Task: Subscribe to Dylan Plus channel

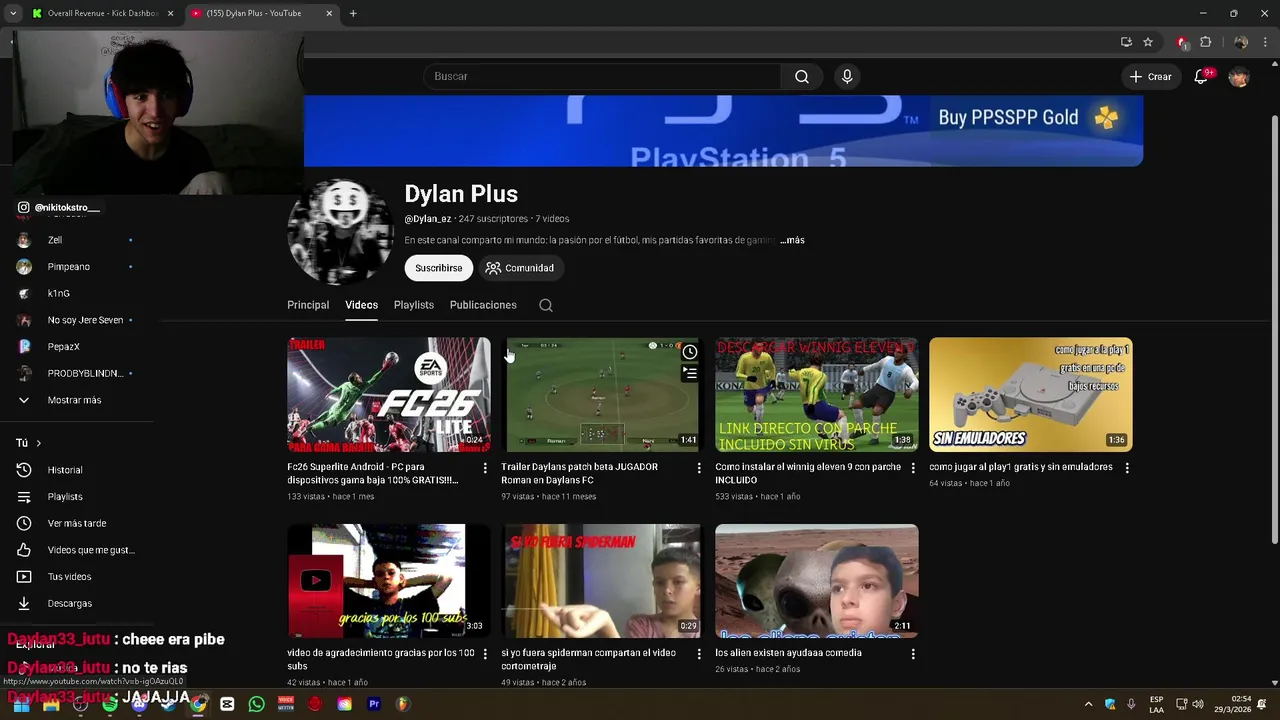Action: (439, 268)
